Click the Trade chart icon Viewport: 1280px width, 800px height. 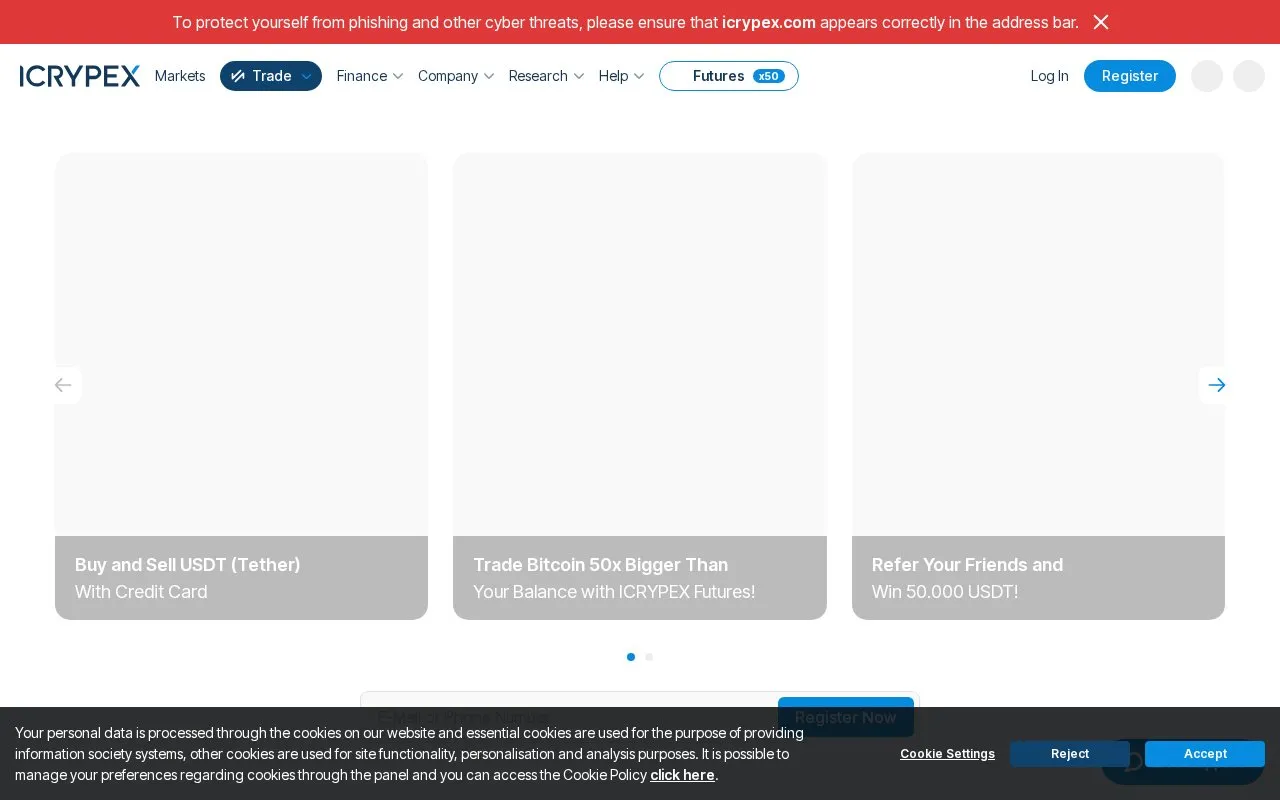tap(238, 76)
